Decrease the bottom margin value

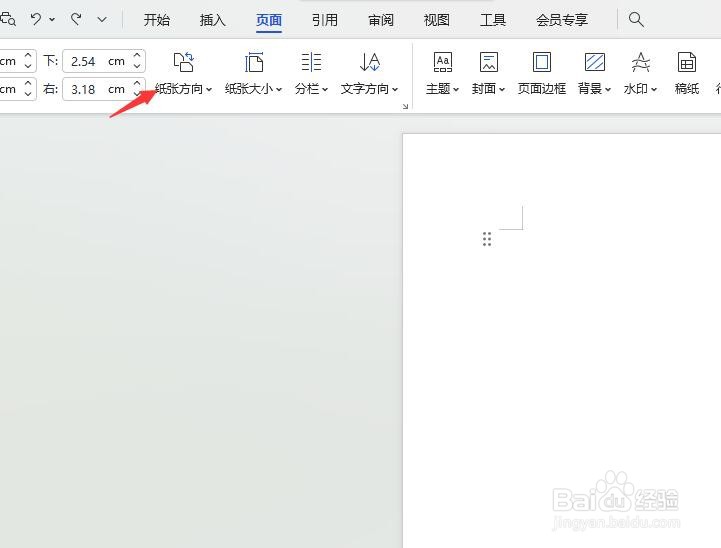click(x=137, y=66)
